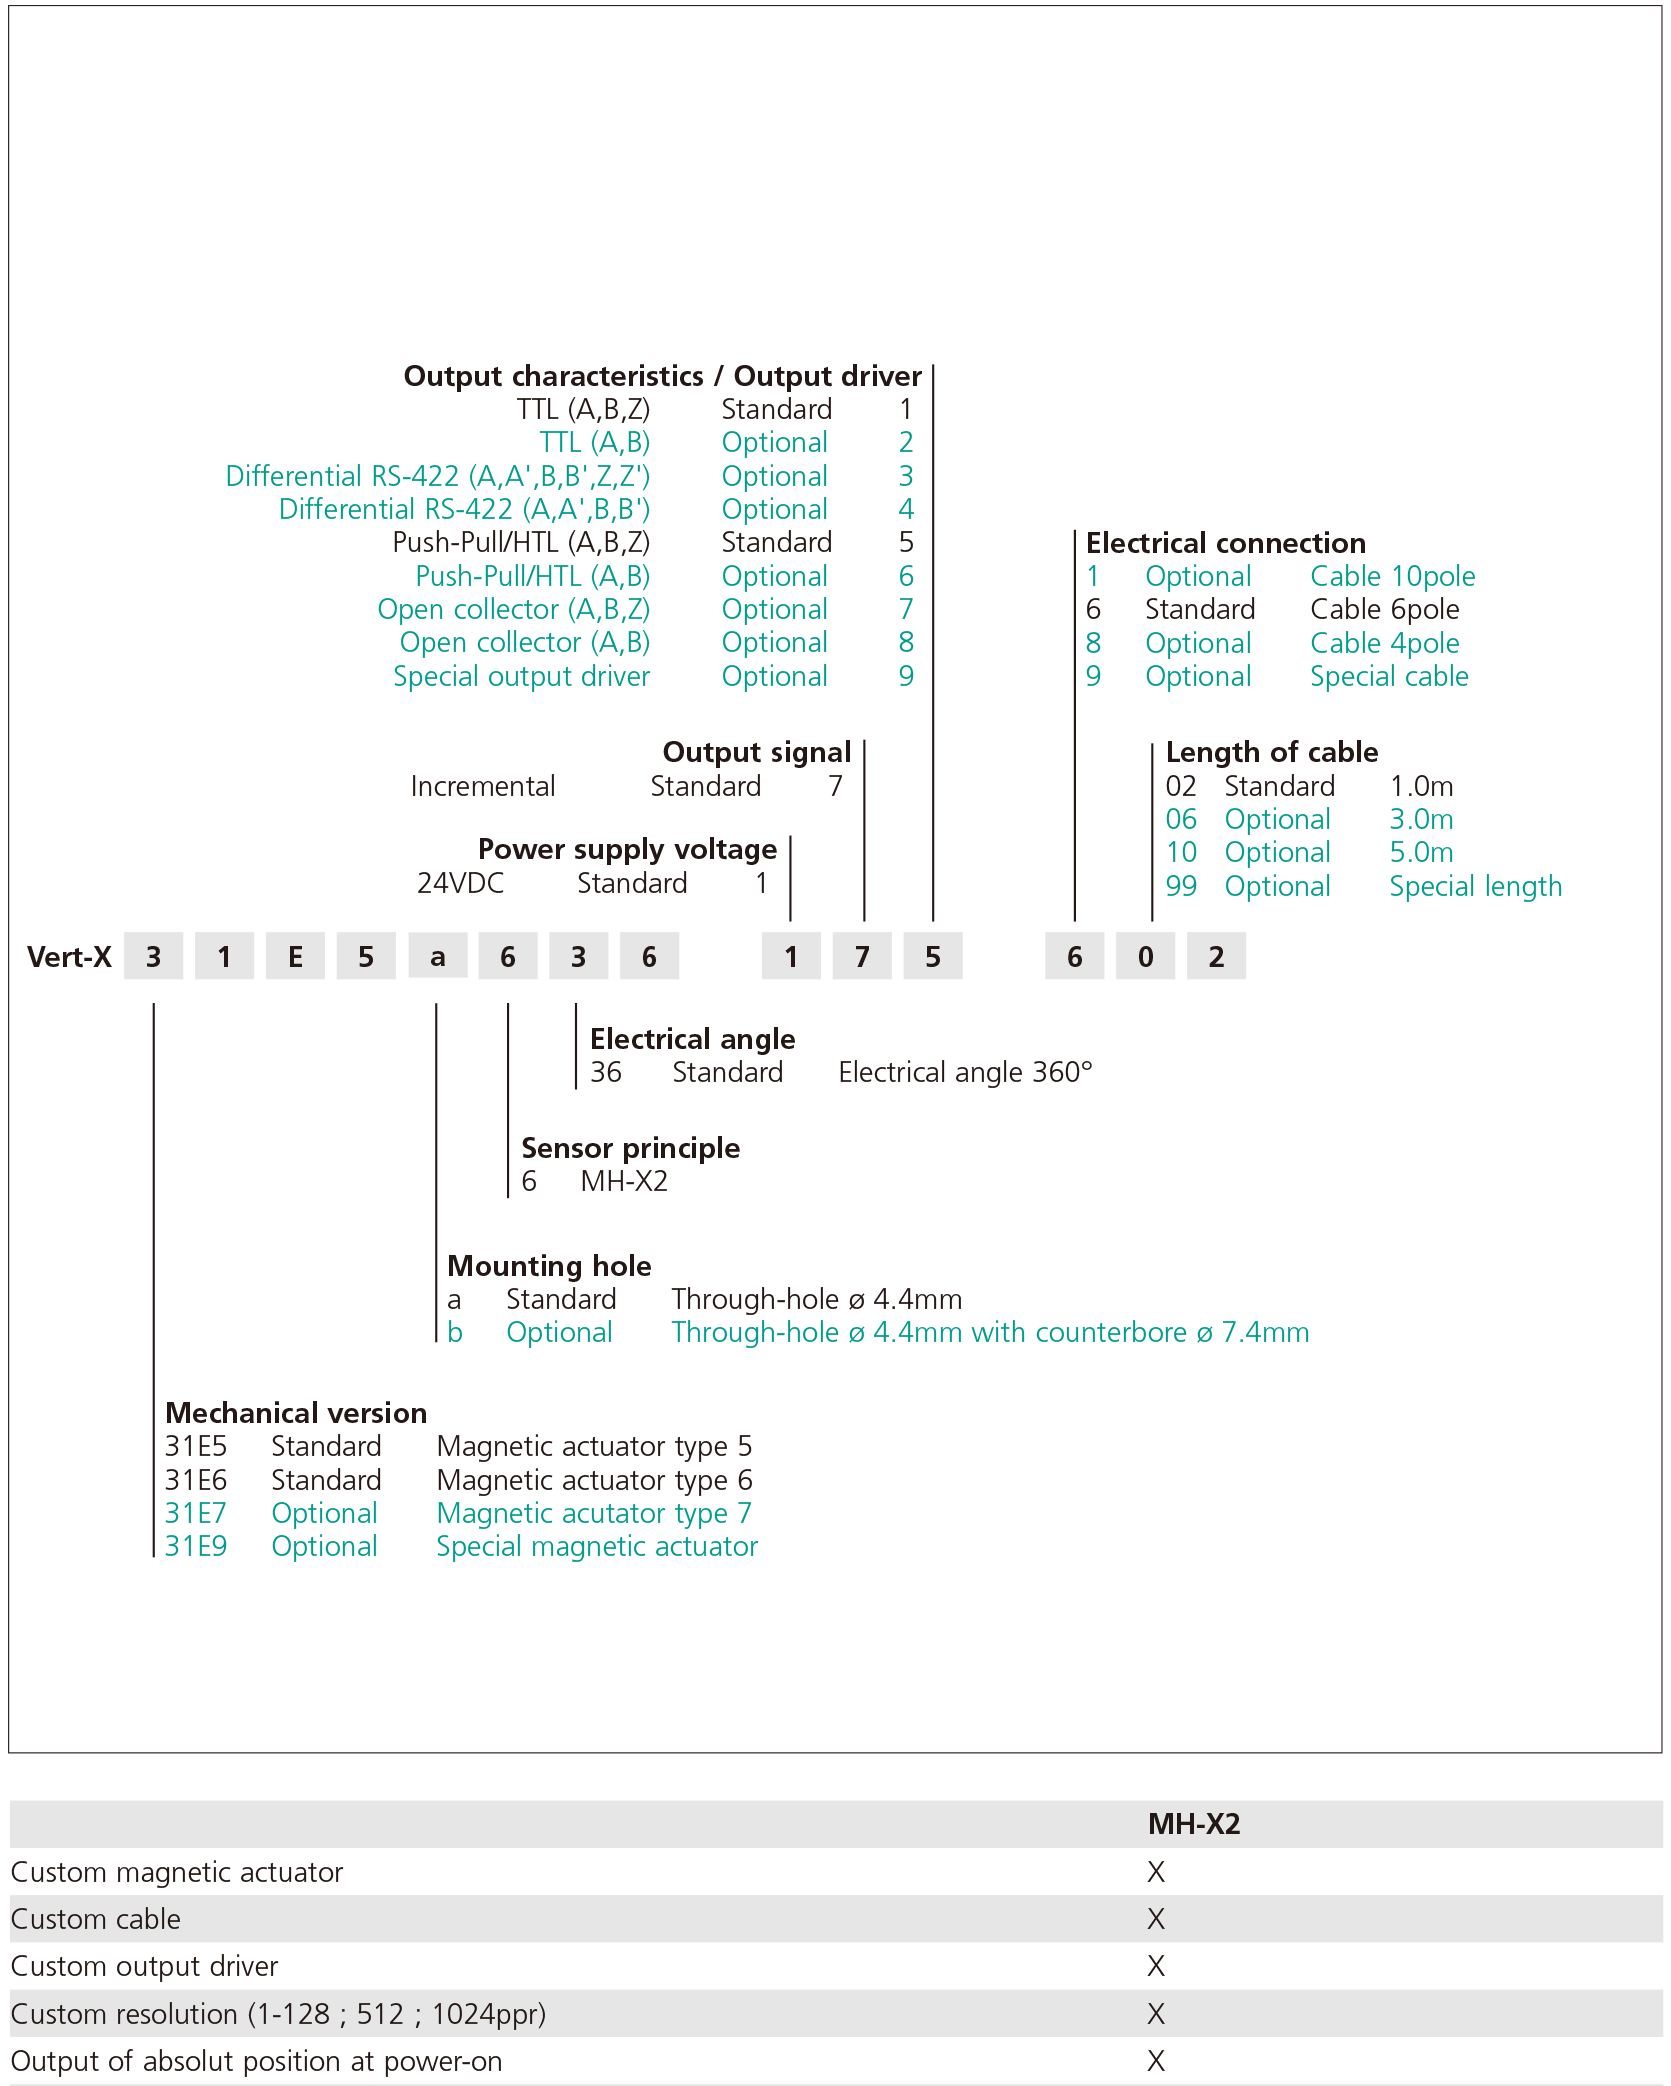Click 'Custom cable' table row
This screenshot has width=1671, height=2086.
point(836,1919)
